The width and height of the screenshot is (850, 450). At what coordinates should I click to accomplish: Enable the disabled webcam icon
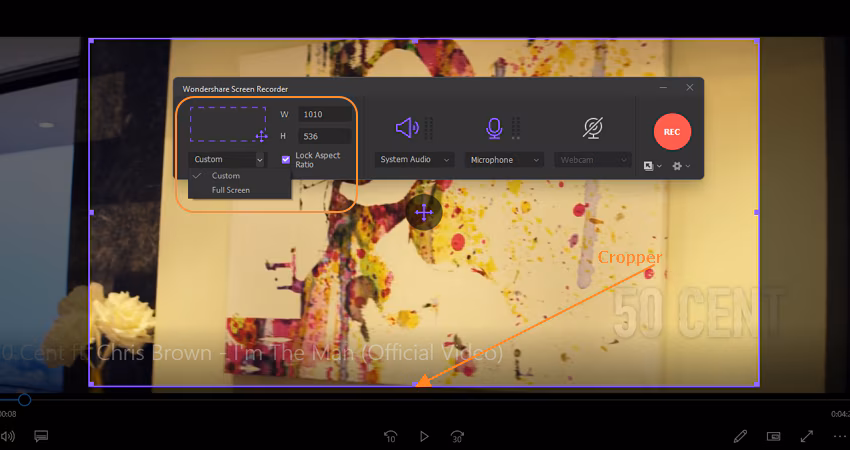click(593, 128)
